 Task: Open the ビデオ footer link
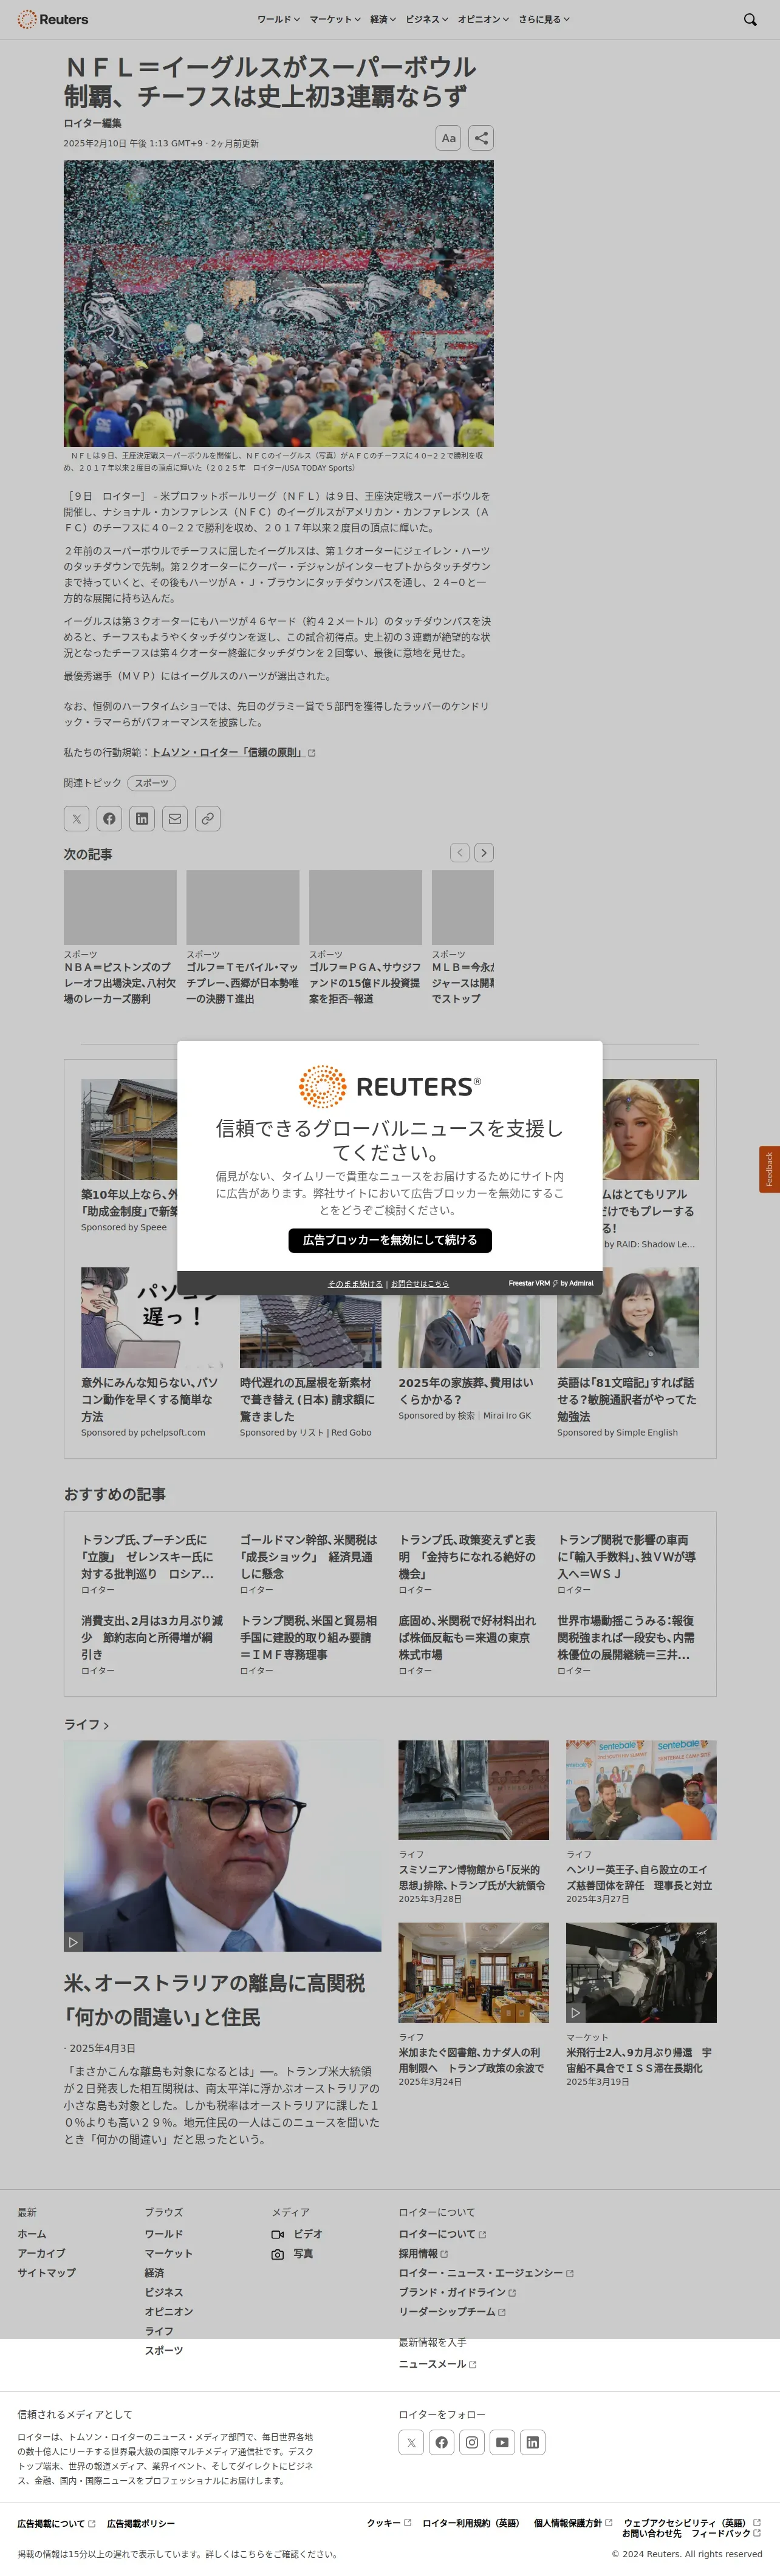[297, 2233]
